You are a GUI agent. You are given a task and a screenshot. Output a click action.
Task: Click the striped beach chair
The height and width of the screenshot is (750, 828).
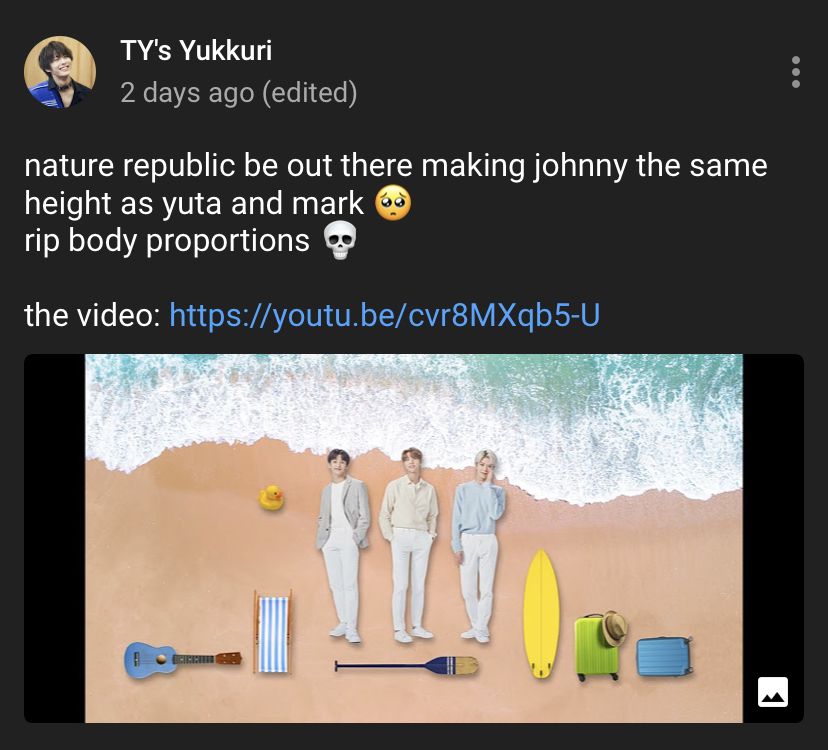coord(272,632)
